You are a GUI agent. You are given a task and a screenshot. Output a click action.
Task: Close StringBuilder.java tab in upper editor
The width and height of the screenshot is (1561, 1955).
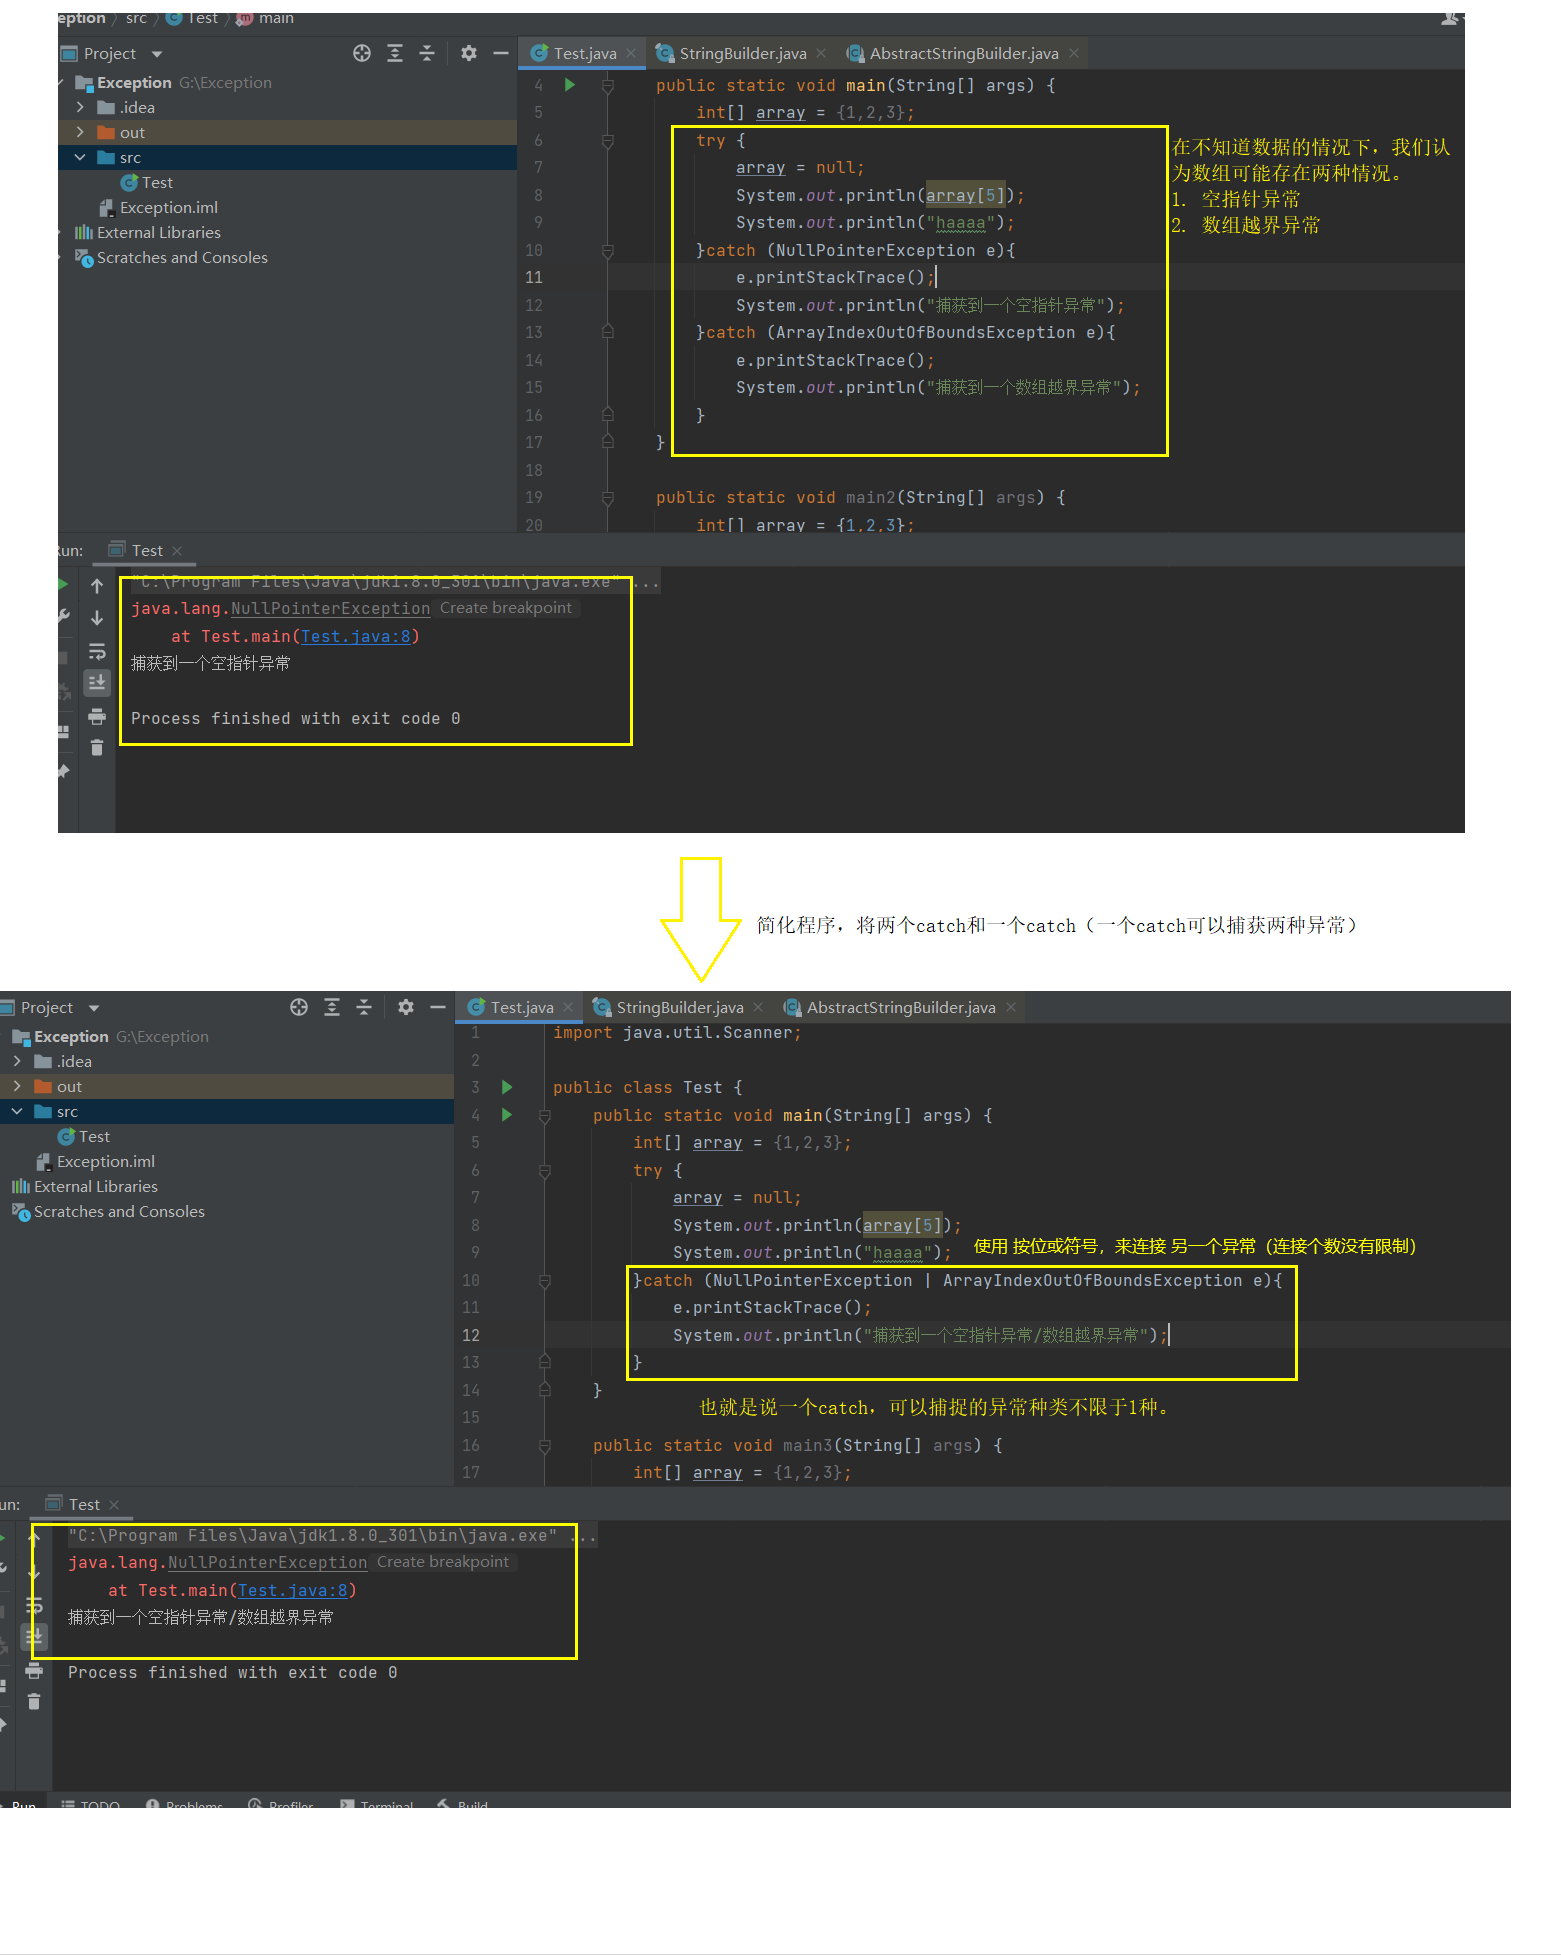[x=821, y=53]
